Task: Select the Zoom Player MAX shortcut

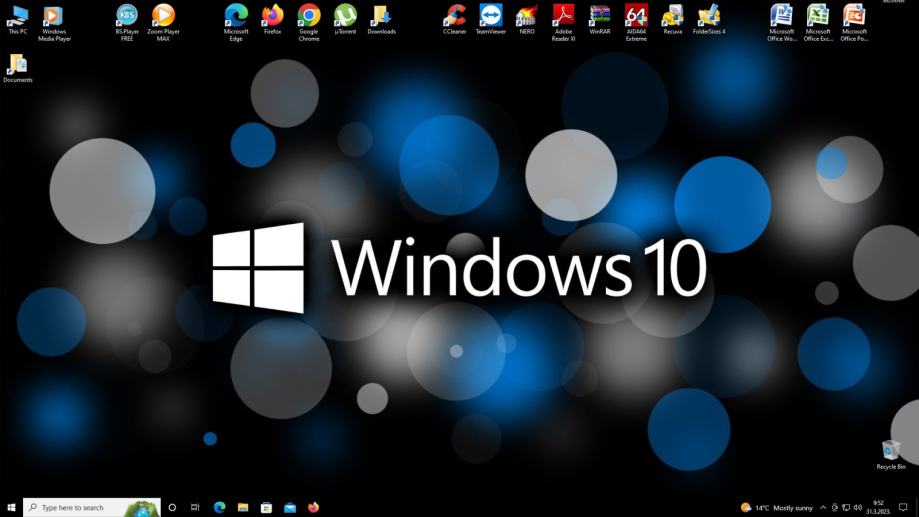Action: point(163,23)
